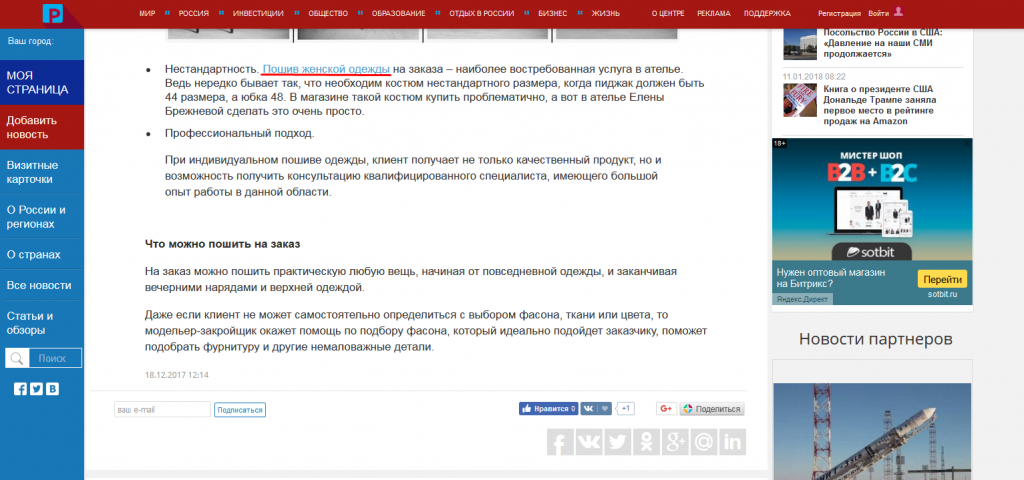
Task: Follow the Пошив женской одежды link
Action: (x=326, y=68)
